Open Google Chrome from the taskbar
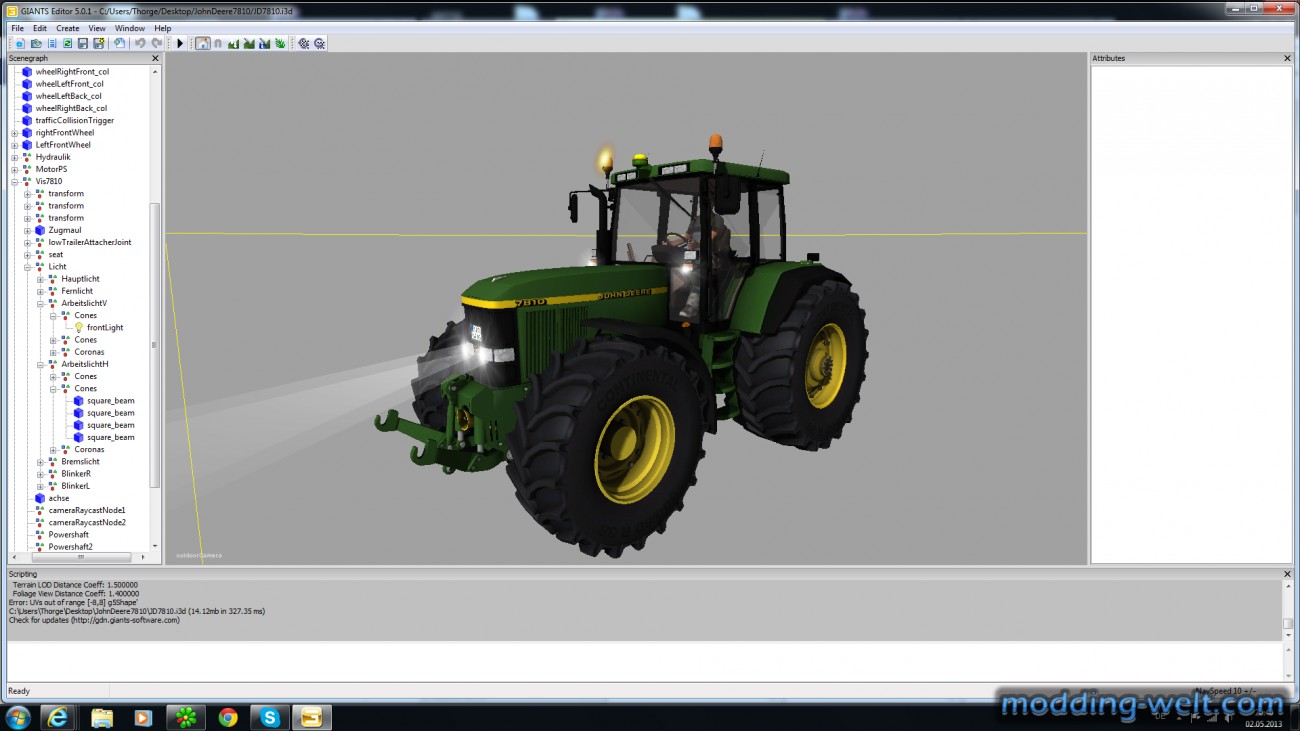Screen dimensions: 1300x731 [x=228, y=717]
